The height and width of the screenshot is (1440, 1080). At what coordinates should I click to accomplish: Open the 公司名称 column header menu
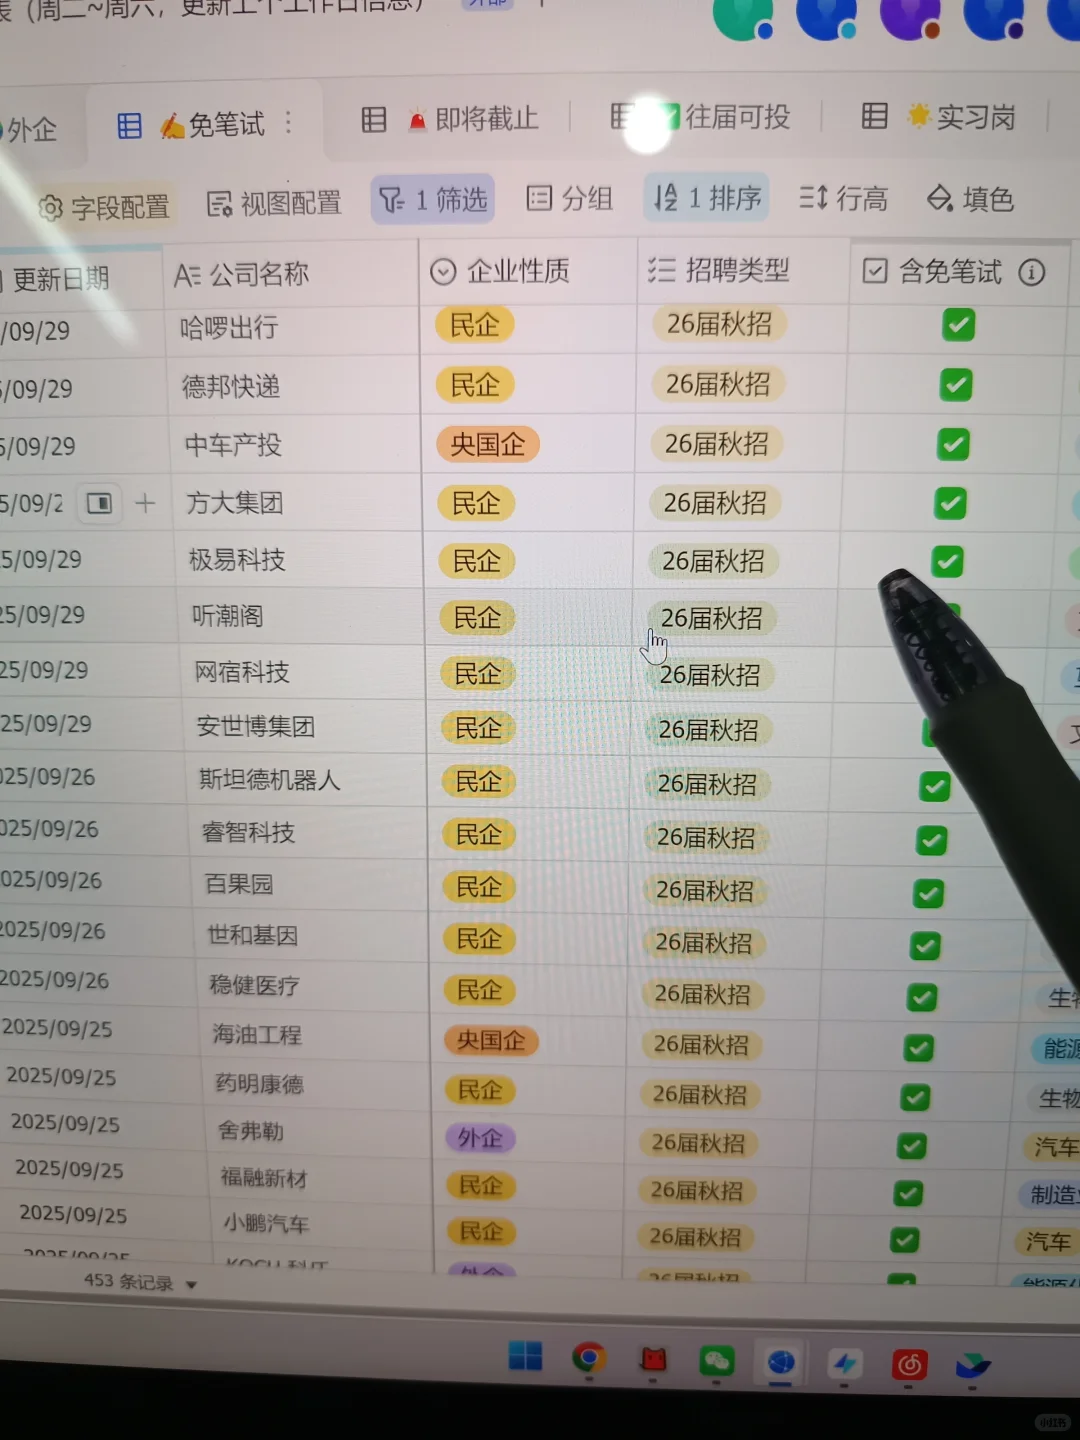[291, 274]
